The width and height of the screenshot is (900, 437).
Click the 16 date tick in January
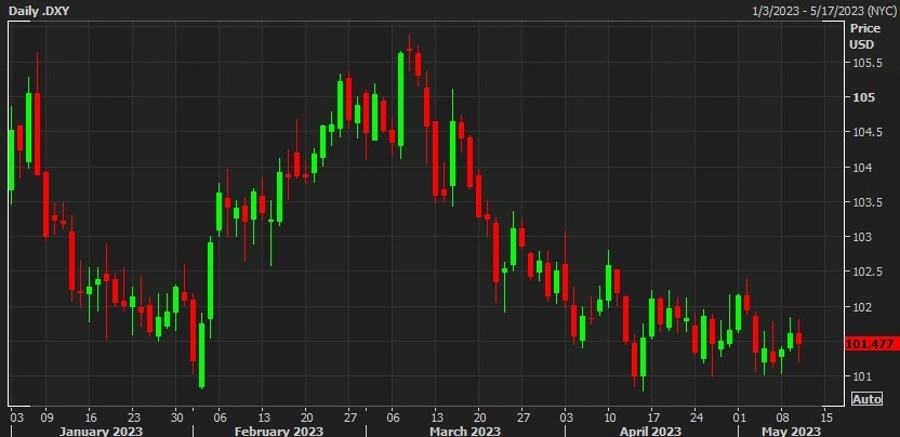point(89,417)
